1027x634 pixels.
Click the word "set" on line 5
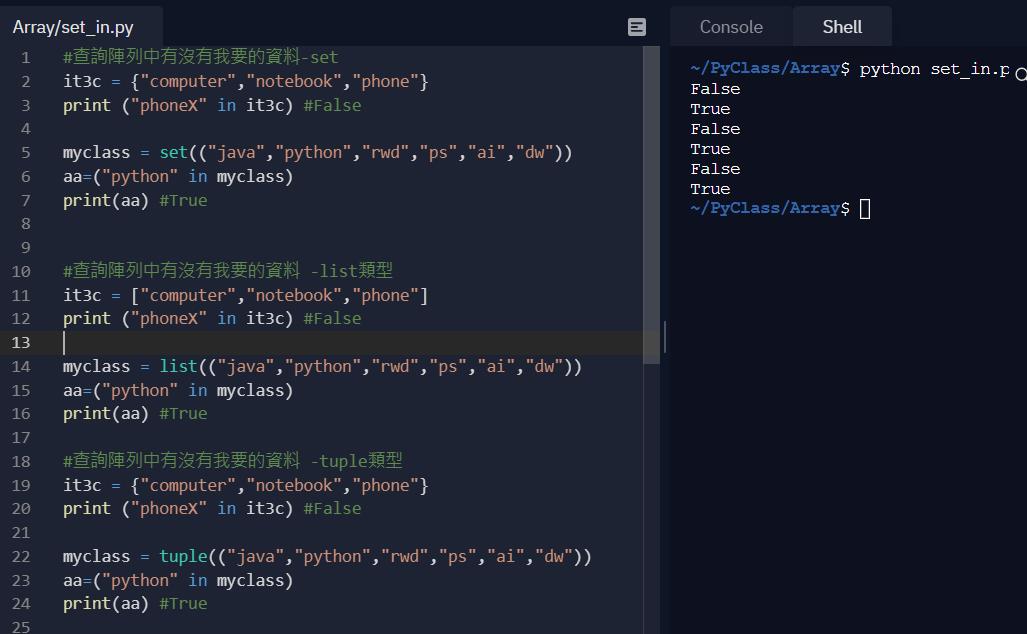point(174,153)
